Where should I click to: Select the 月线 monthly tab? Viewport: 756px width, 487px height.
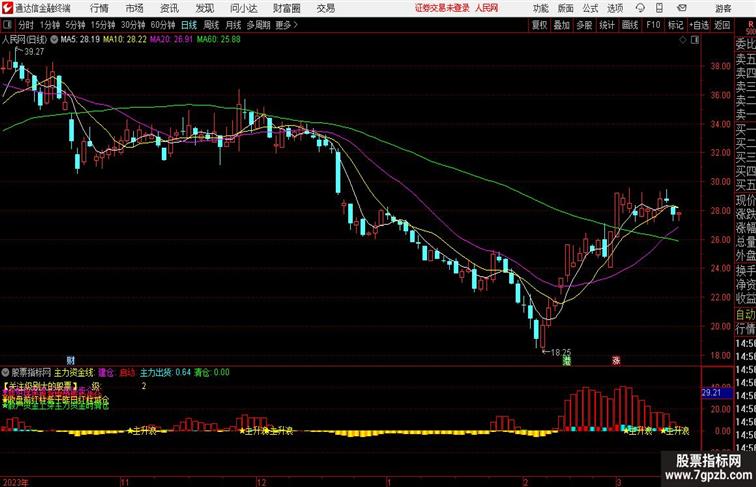click(233, 25)
